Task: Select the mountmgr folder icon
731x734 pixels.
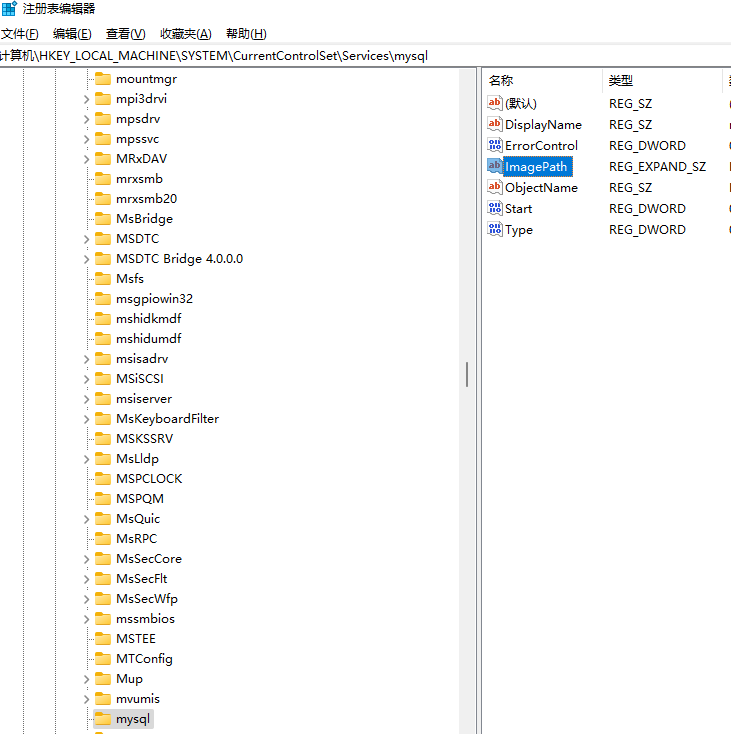Action: pos(102,79)
